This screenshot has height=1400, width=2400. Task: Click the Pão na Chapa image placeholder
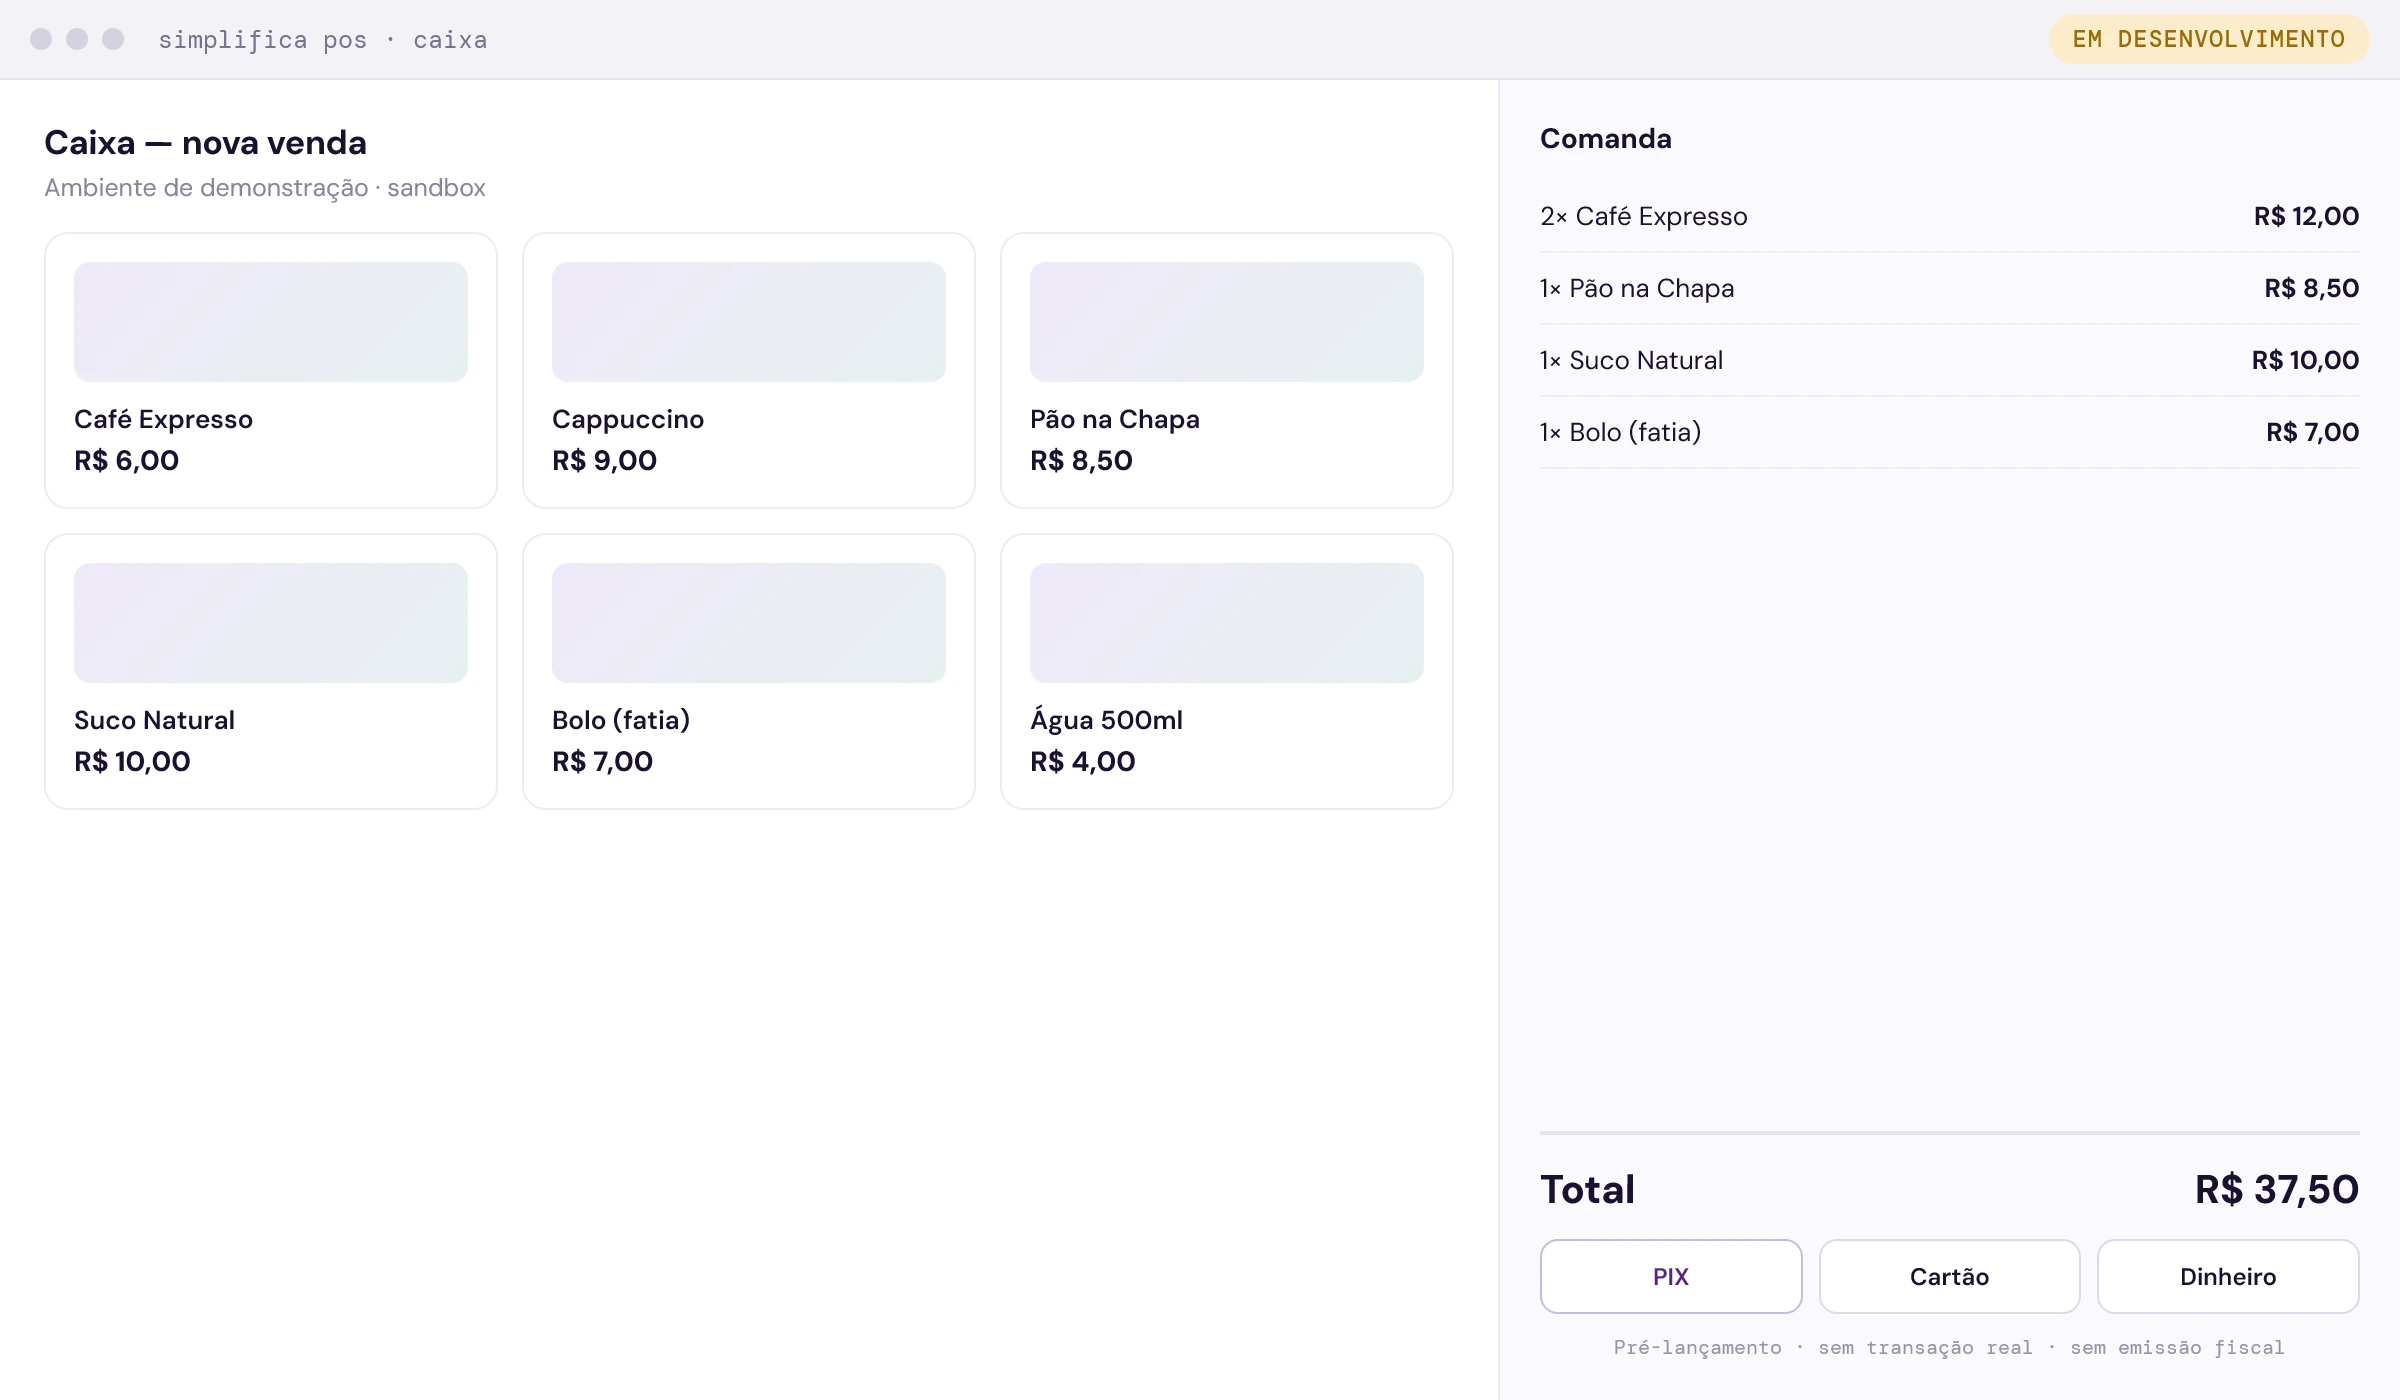[1227, 322]
